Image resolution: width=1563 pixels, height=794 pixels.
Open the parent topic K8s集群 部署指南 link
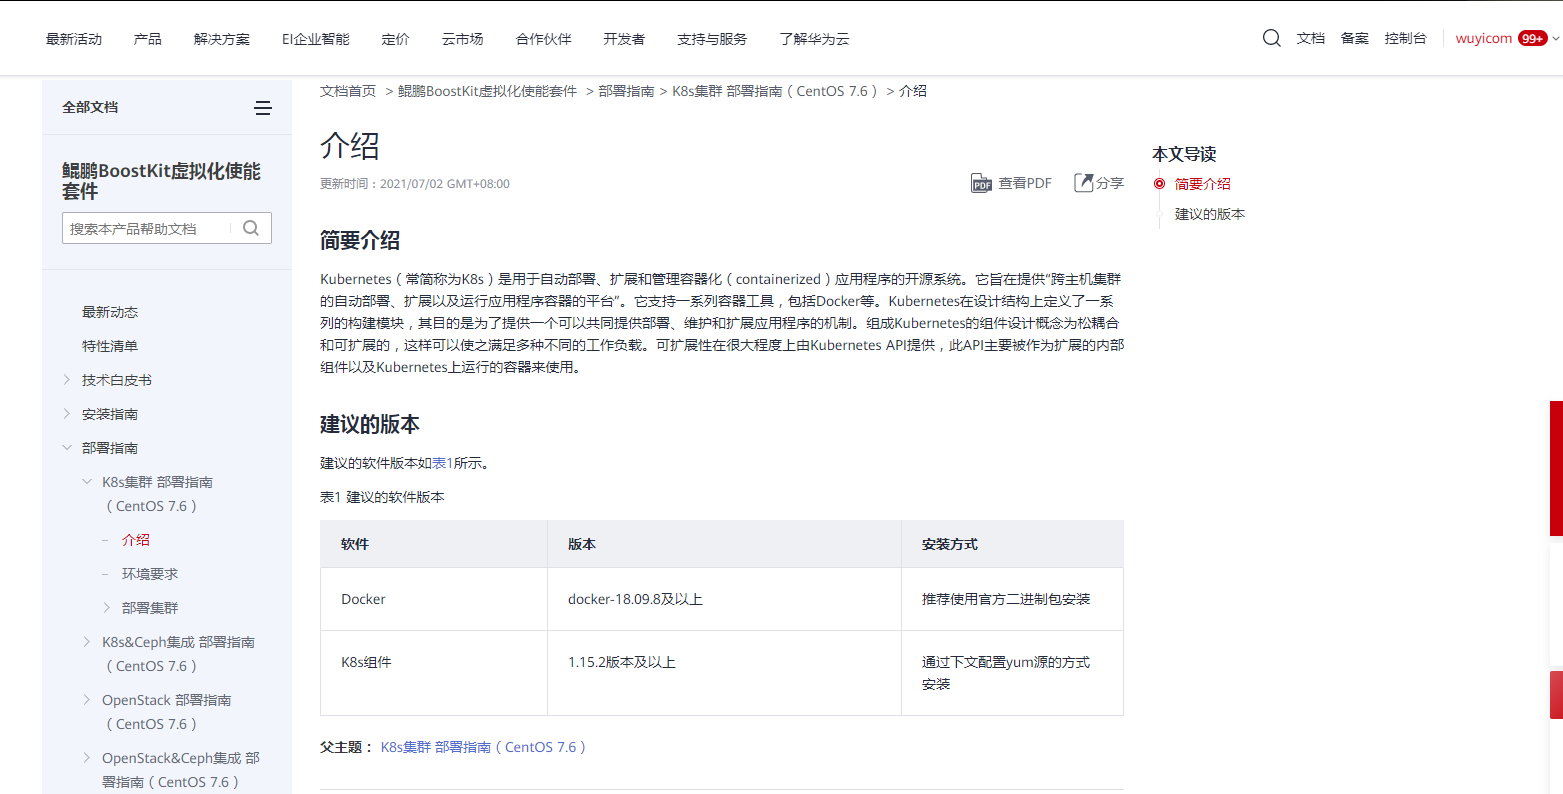point(483,747)
